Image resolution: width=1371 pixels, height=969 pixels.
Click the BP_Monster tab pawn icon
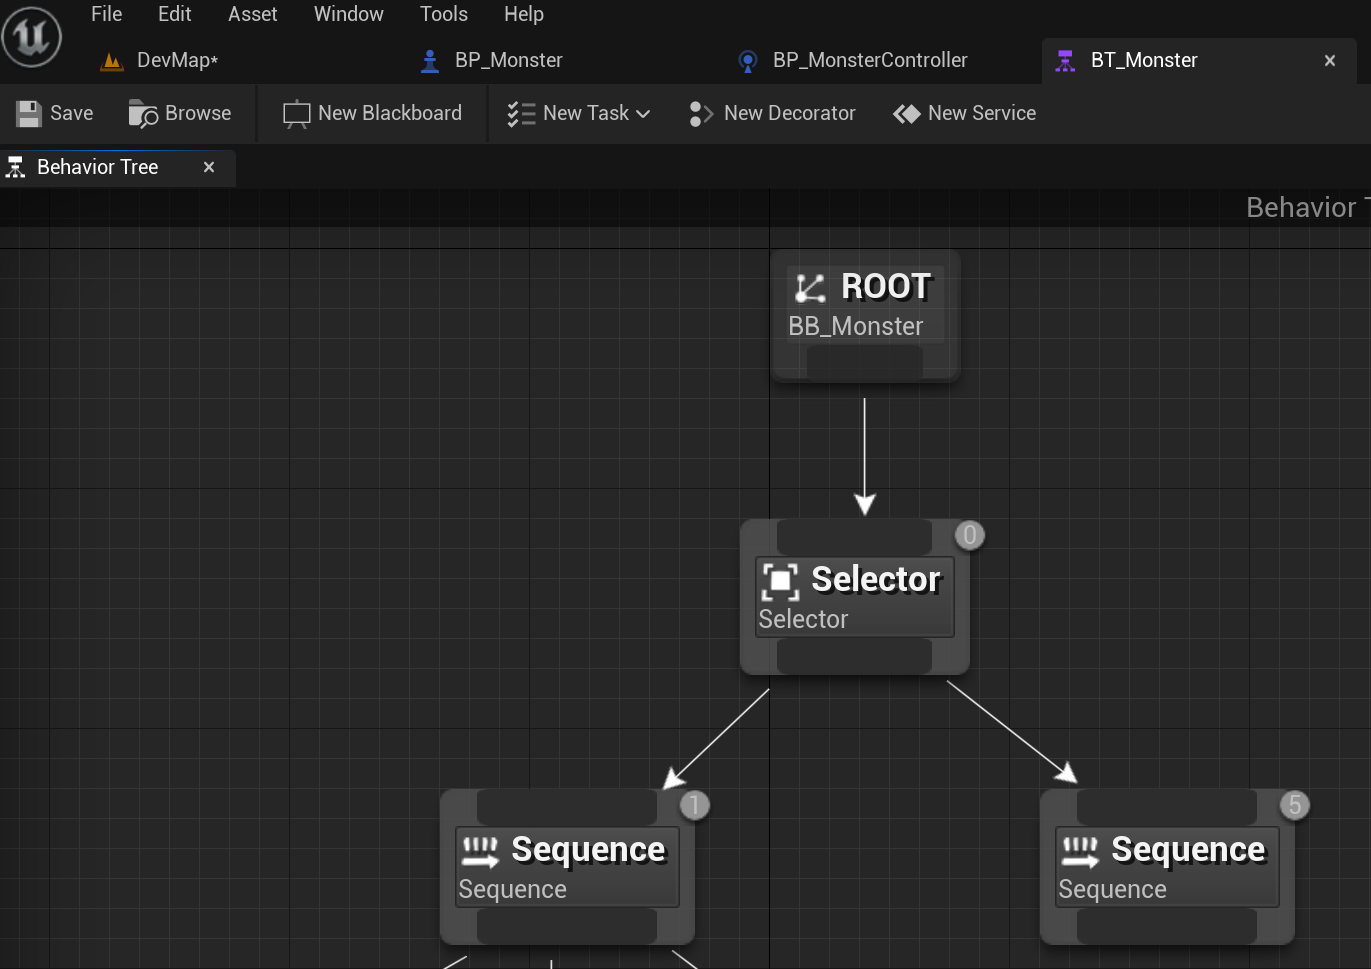click(430, 61)
